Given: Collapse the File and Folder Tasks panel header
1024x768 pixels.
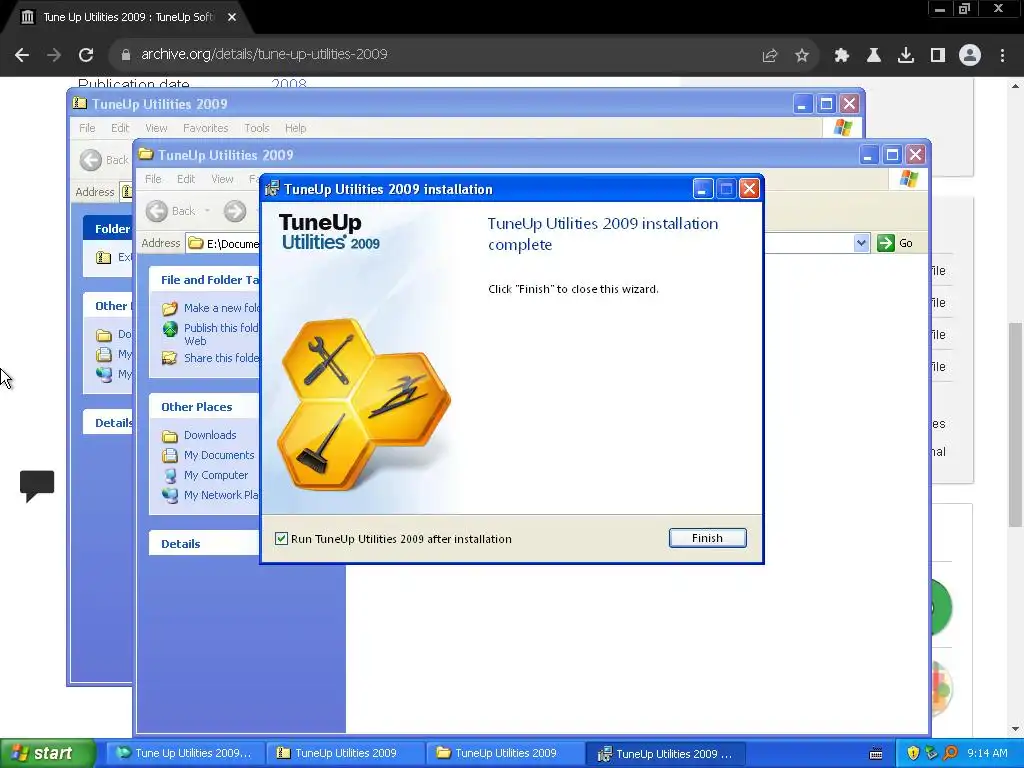Looking at the screenshot, I should click(x=204, y=280).
